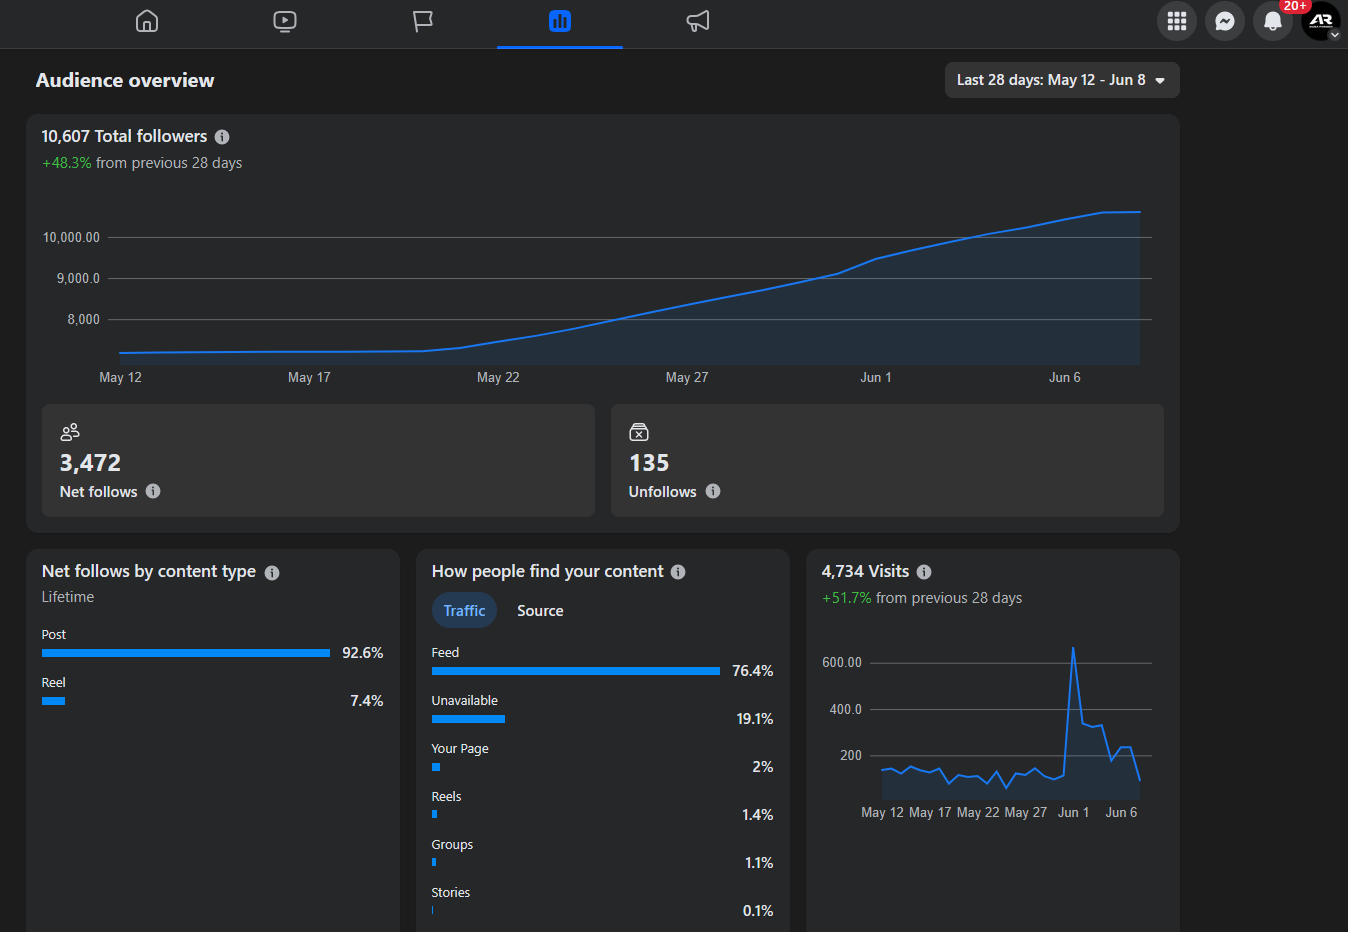Open the account profile avatar menu
This screenshot has width=1348, height=932.
[1321, 21]
